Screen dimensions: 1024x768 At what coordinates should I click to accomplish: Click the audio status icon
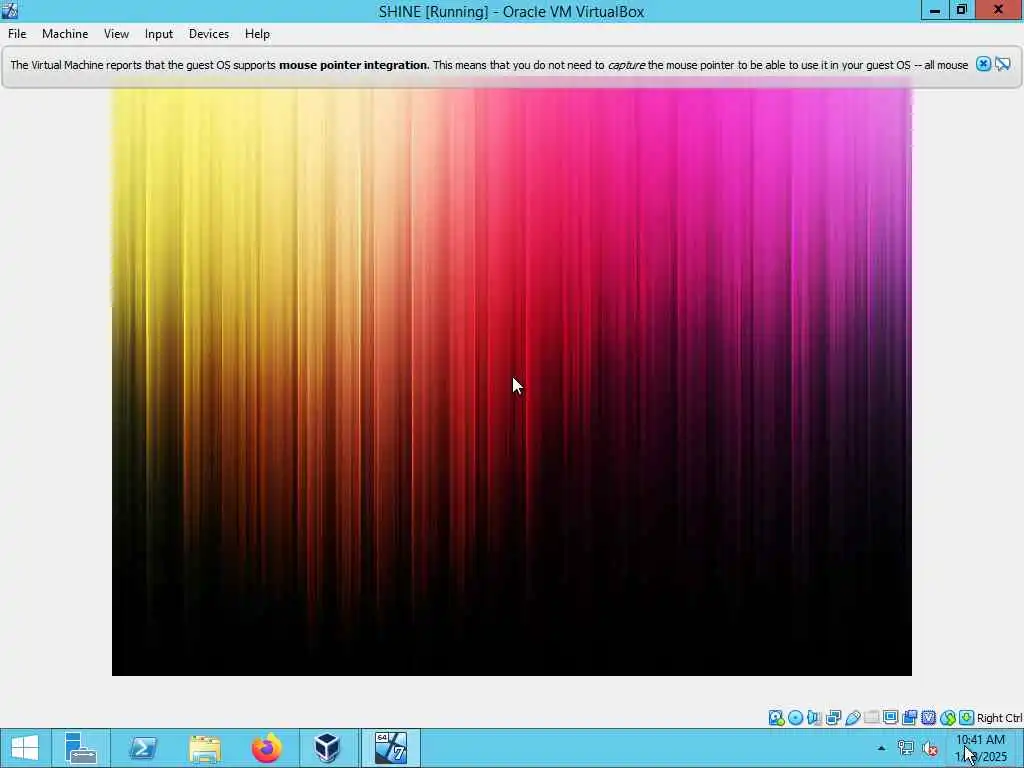(814, 718)
